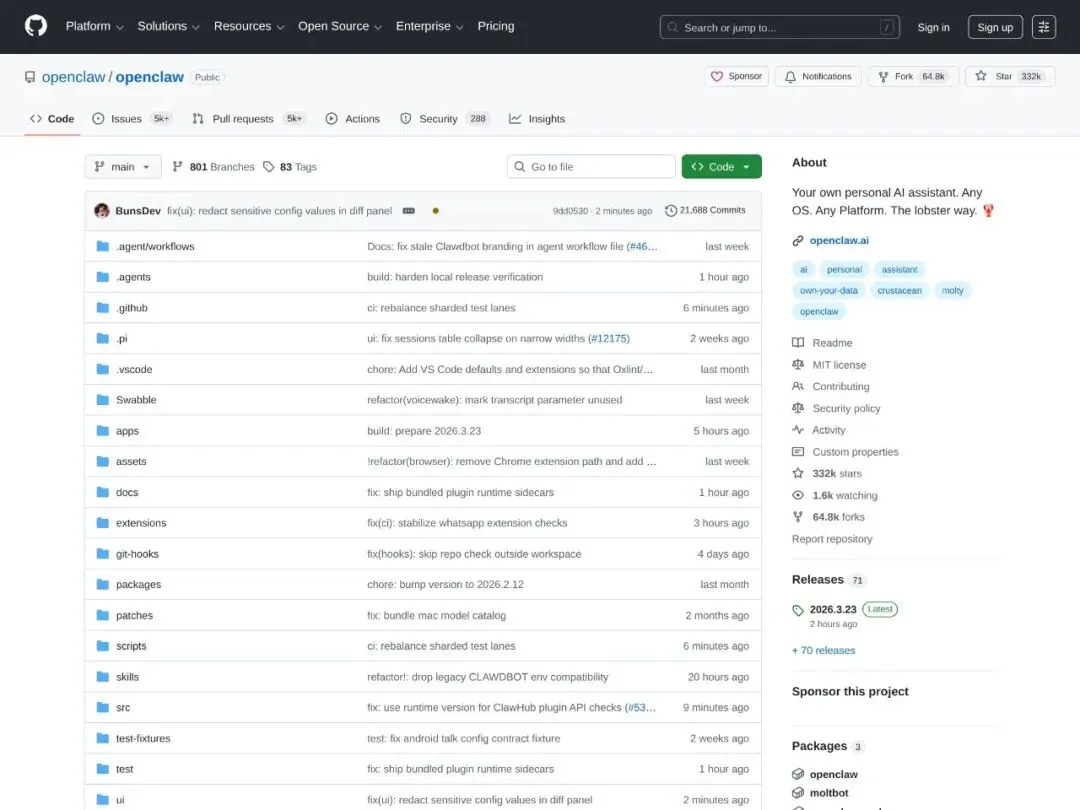
Task: Click the openclaw owner link in title
Action: pyautogui.click(x=74, y=77)
